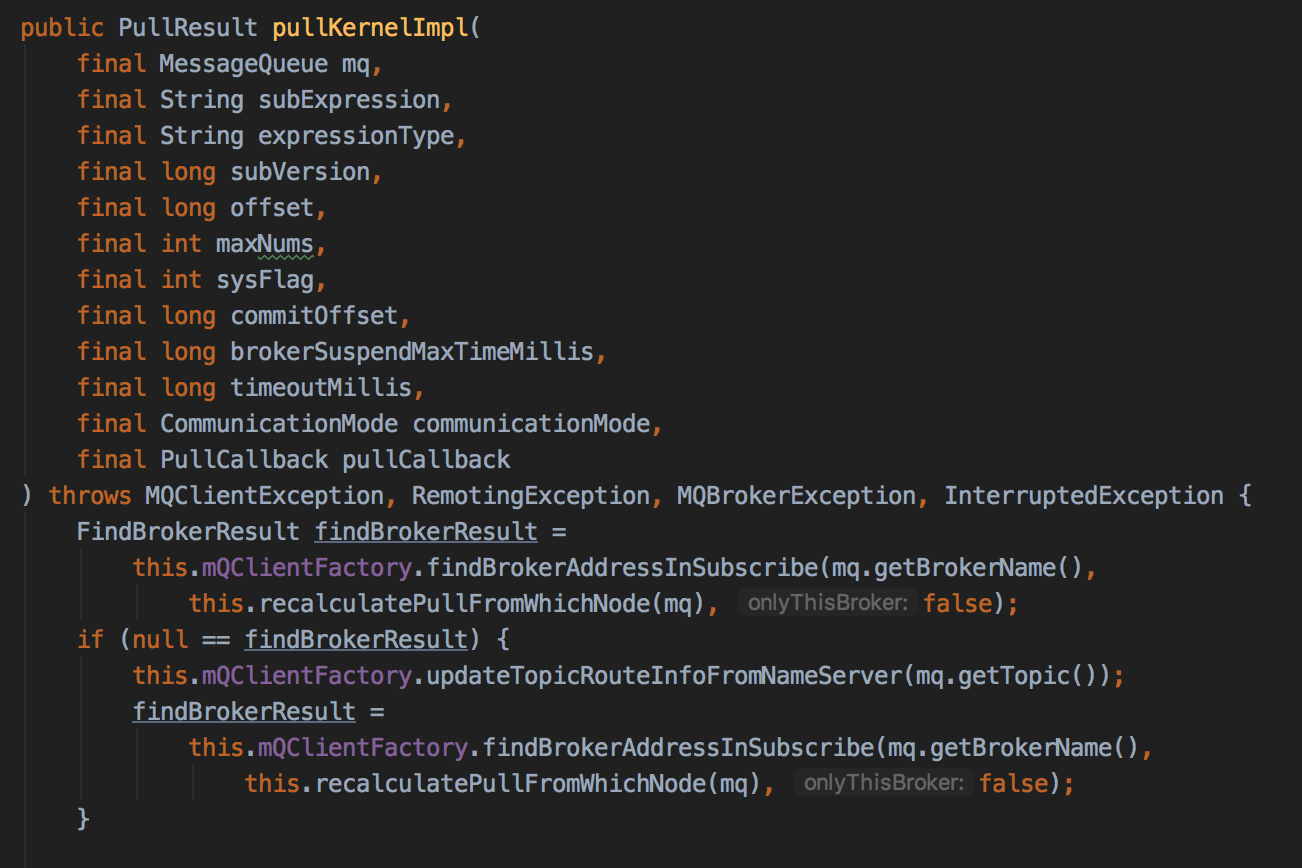Screen dimensions: 1302x868
Task: Click the timeoutMillis parameter
Action: point(321,388)
